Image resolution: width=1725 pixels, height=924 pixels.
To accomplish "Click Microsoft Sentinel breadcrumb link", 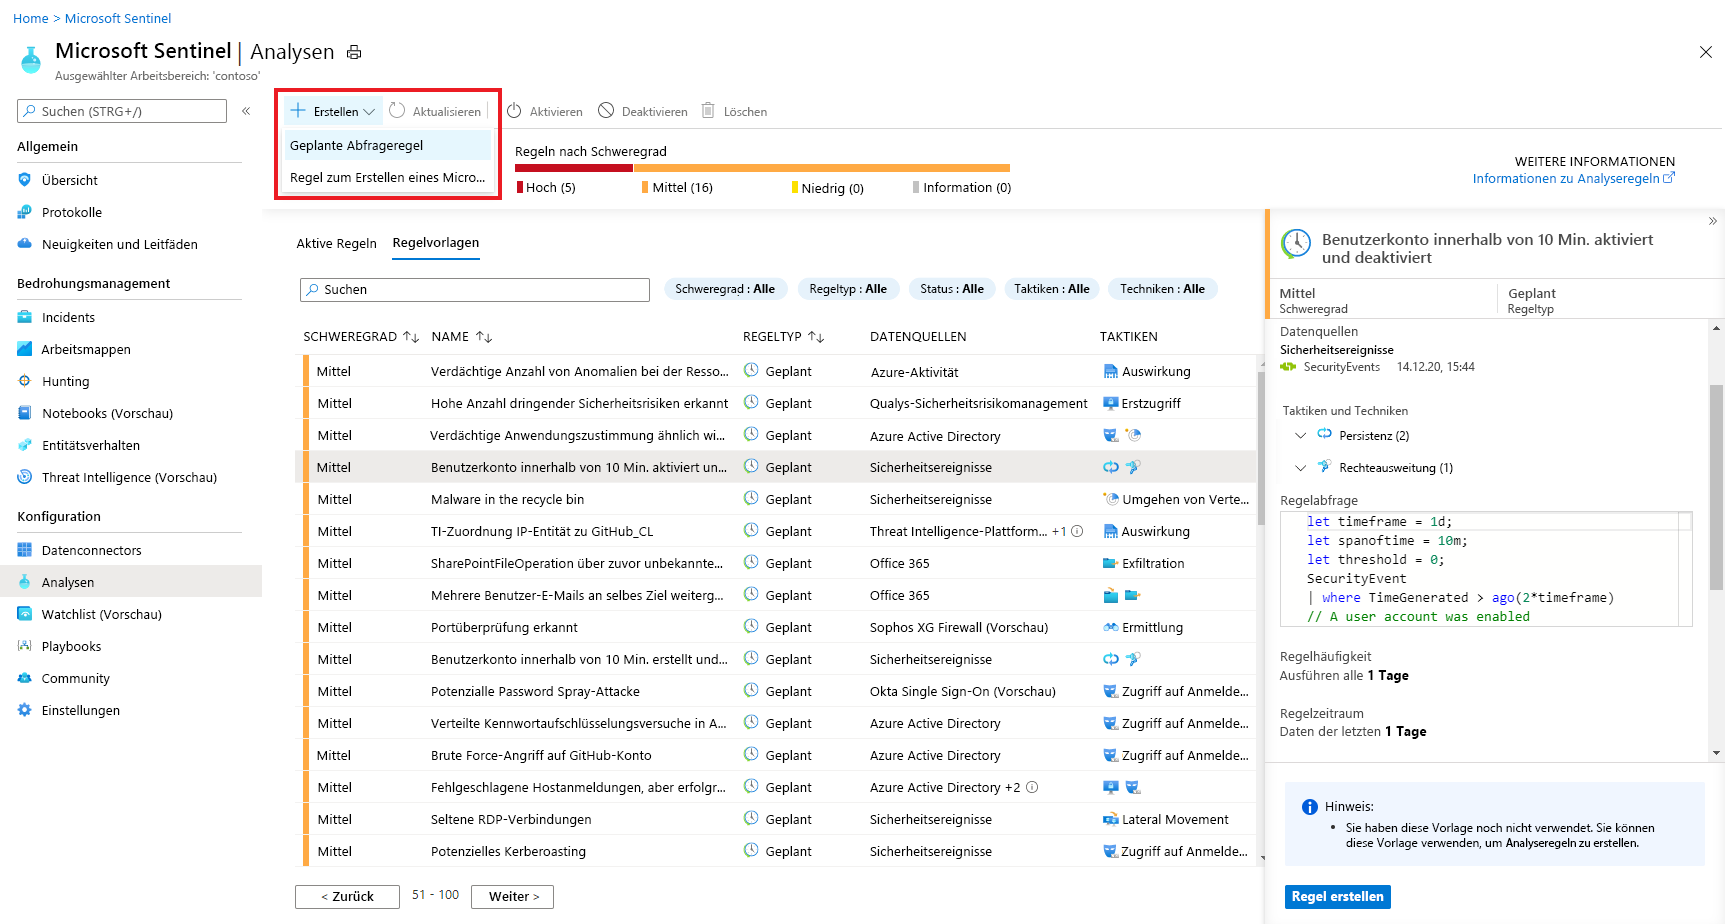I will 118,18.
